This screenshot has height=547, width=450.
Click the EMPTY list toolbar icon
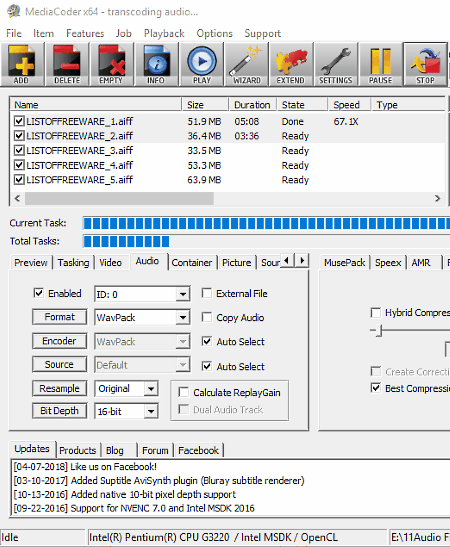pyautogui.click(x=112, y=65)
